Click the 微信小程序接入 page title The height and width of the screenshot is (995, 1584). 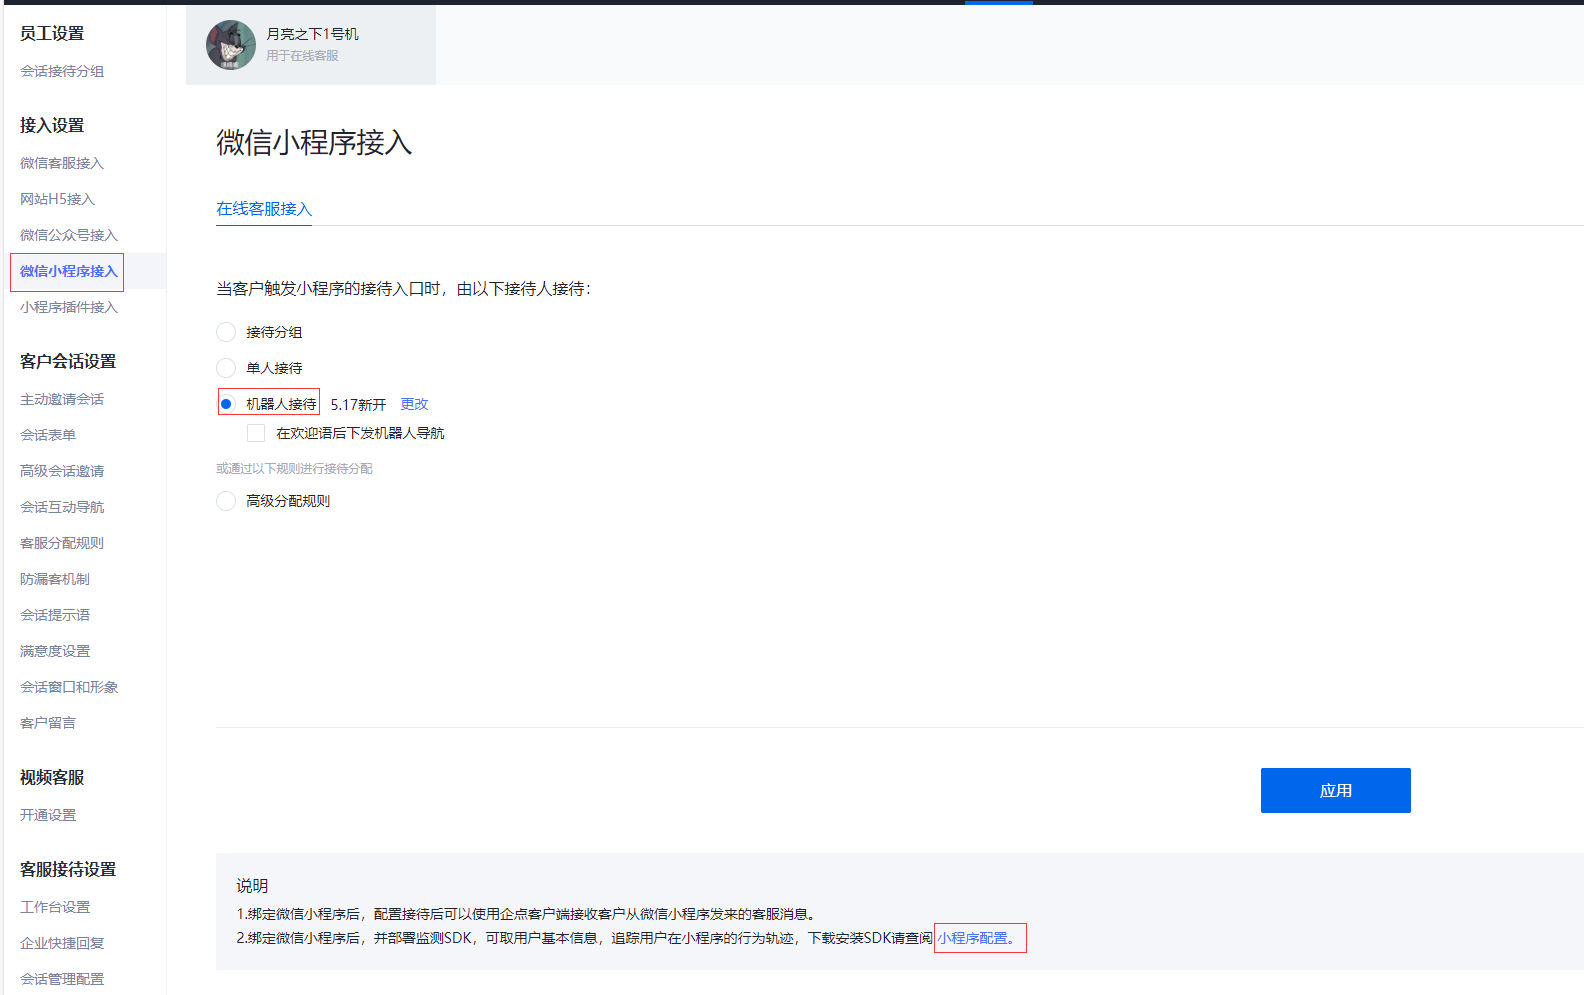coord(314,142)
